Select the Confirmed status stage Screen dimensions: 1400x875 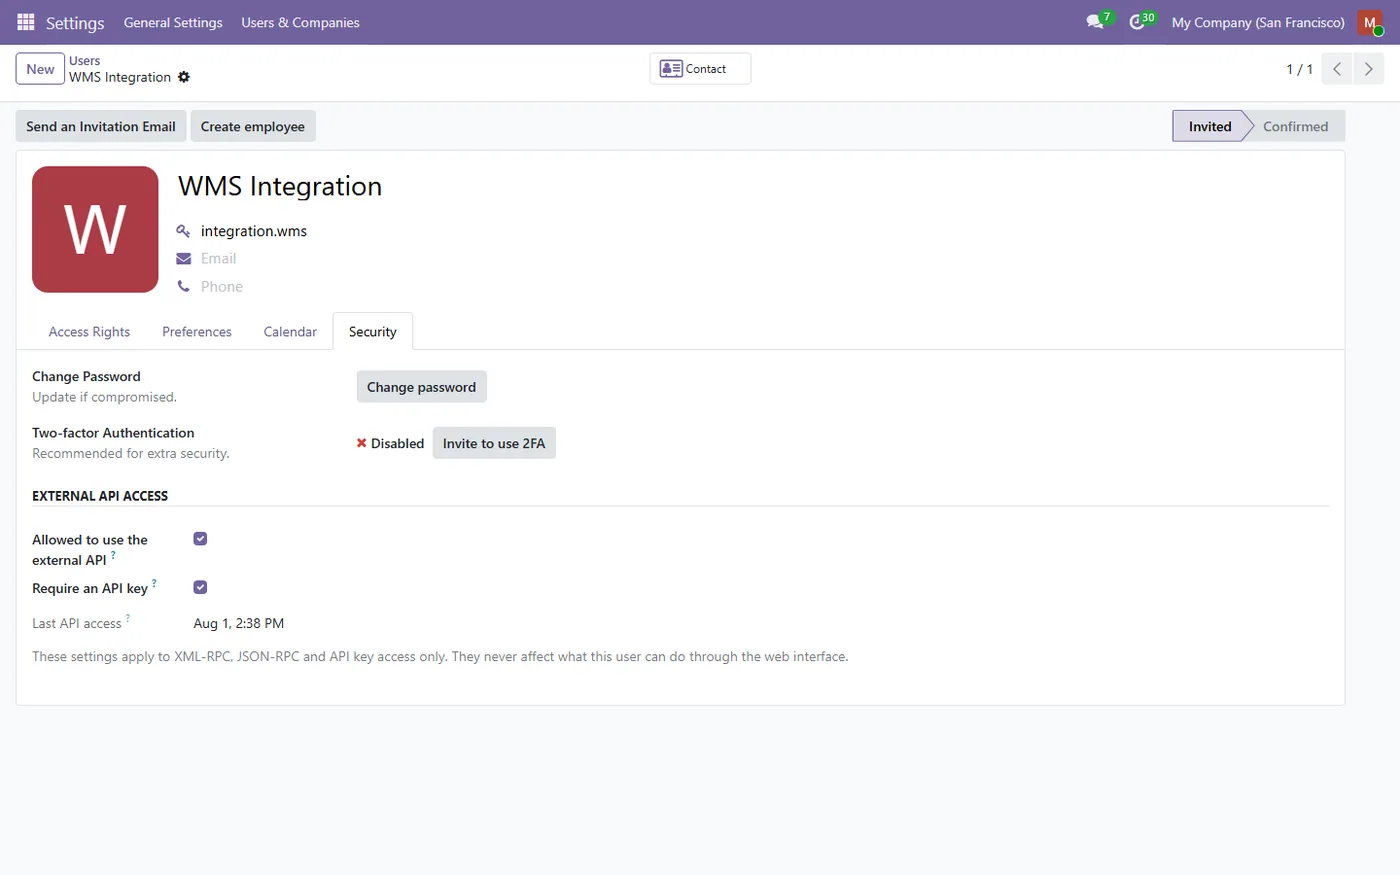coord(1295,126)
